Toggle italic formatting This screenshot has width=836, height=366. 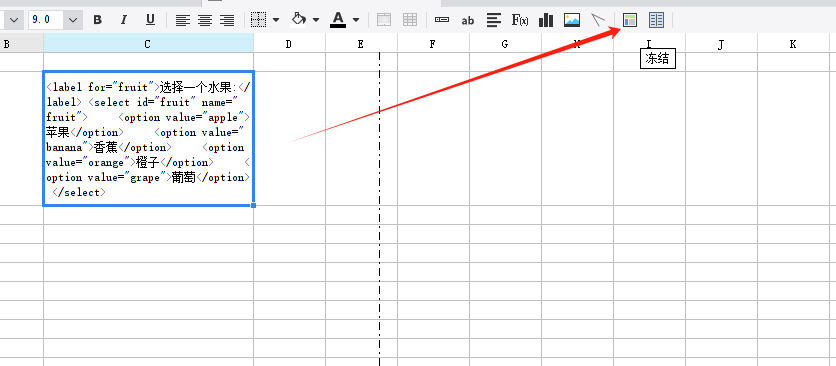124,20
